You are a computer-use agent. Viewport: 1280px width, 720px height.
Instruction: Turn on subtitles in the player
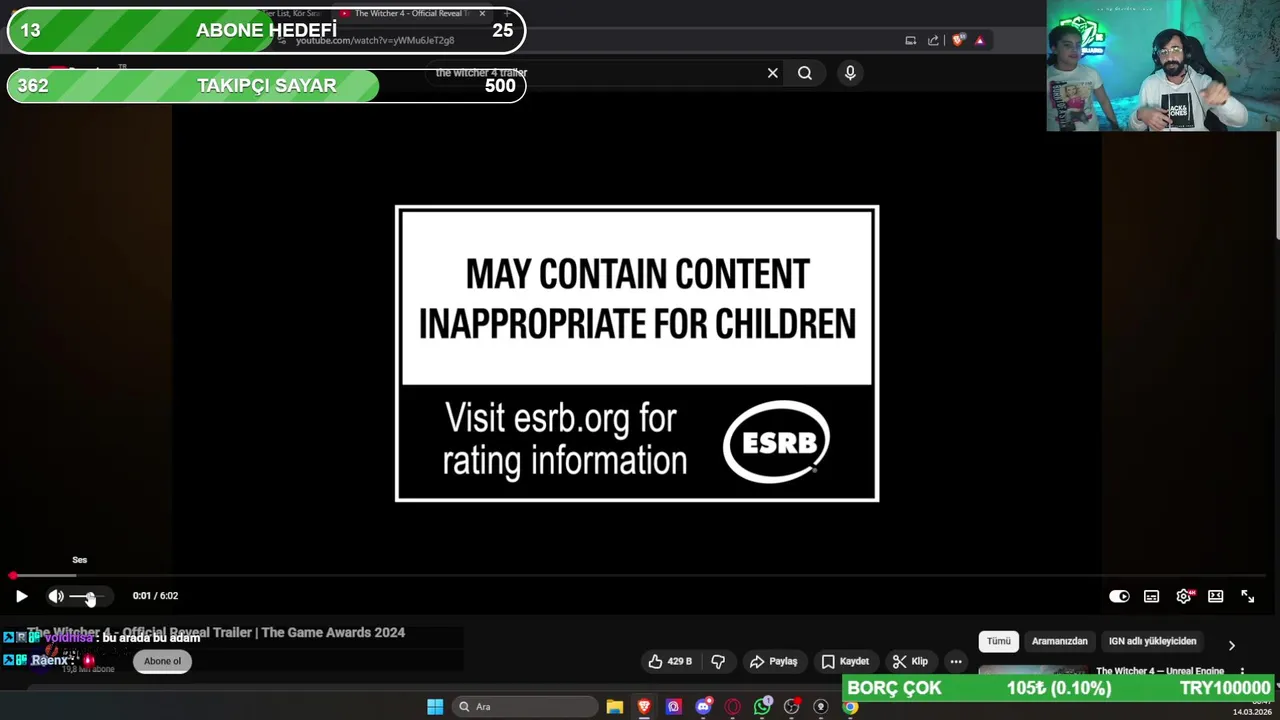[x=1151, y=596]
